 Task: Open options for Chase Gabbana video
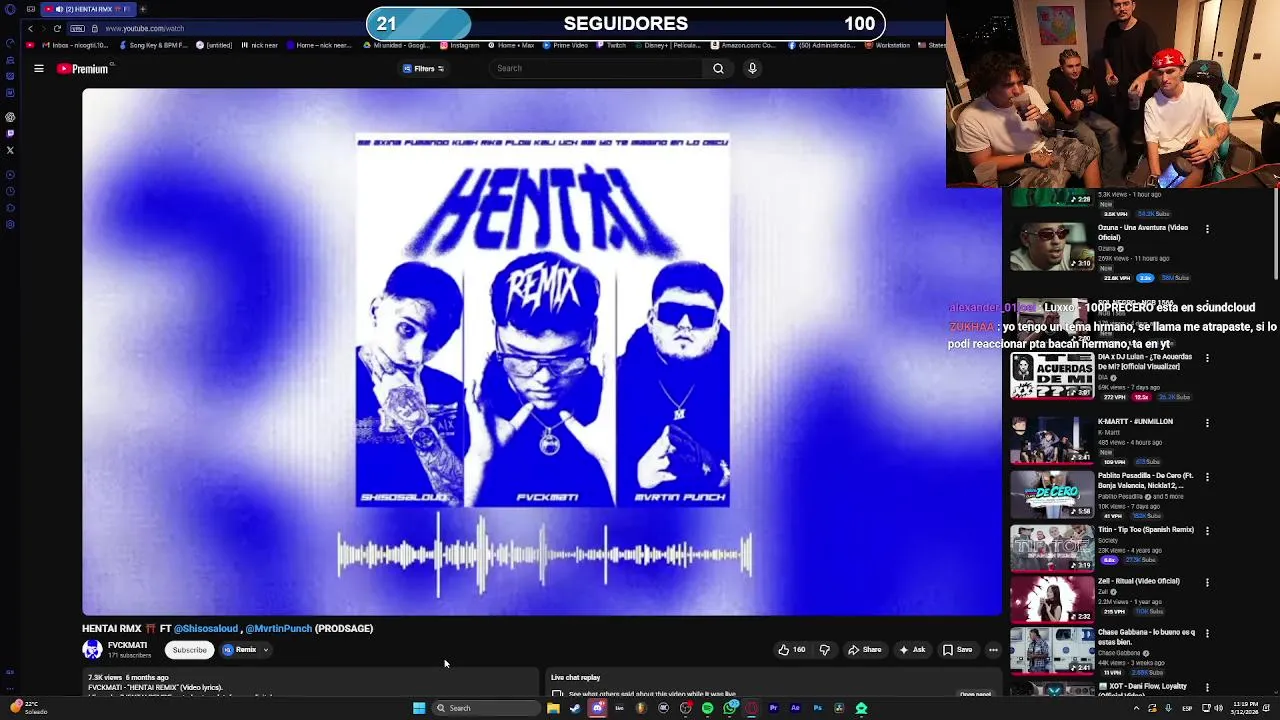coord(1207,634)
